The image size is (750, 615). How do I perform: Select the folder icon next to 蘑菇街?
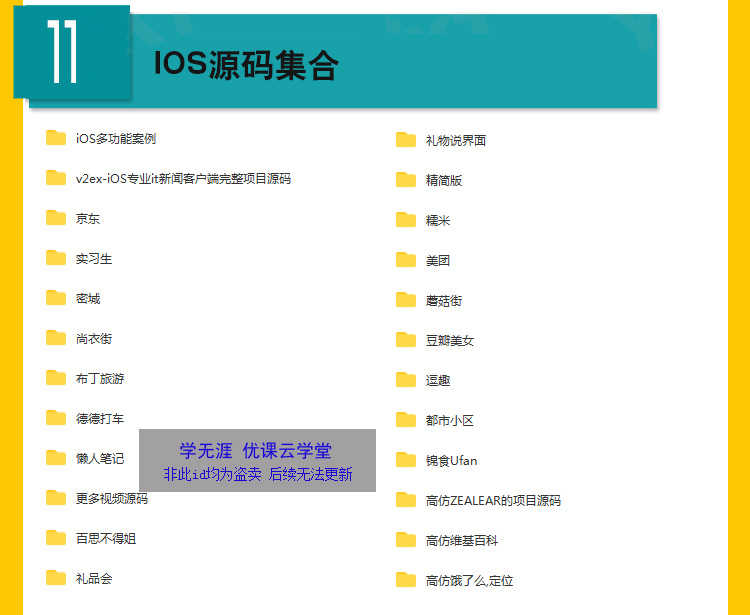(406, 300)
